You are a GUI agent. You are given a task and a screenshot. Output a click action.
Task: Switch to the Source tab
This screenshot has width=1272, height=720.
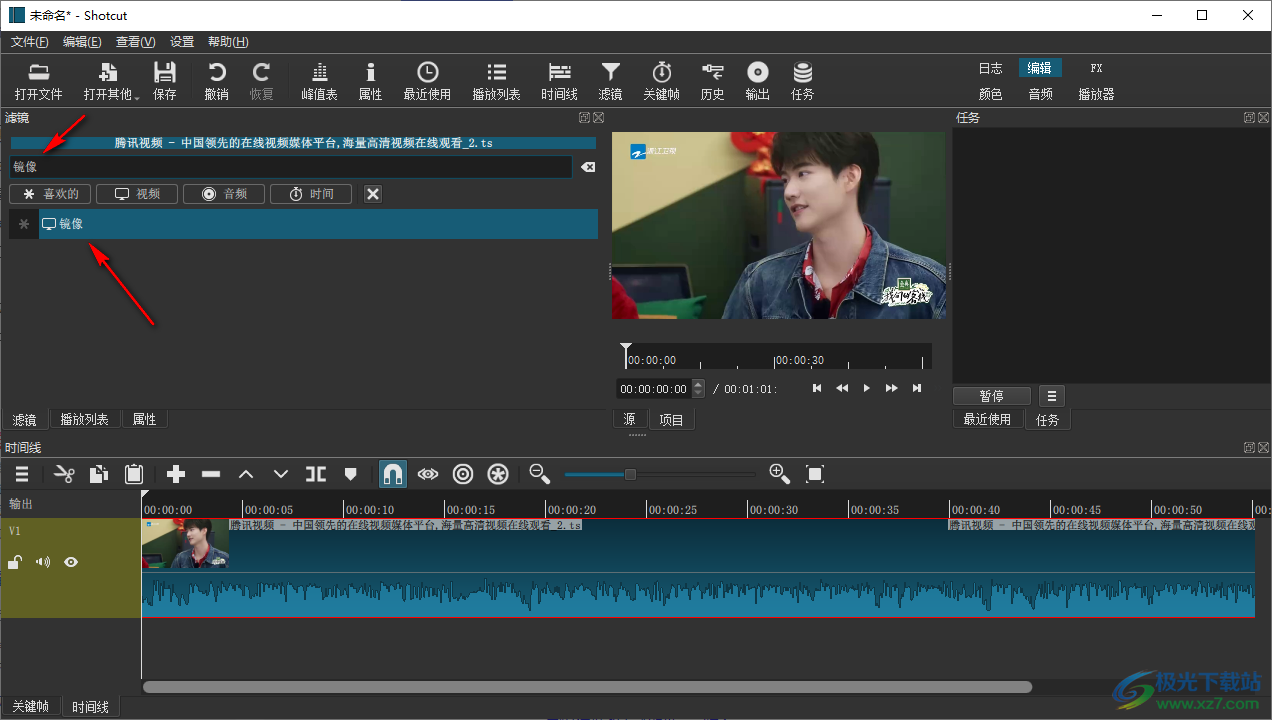pyautogui.click(x=629, y=420)
